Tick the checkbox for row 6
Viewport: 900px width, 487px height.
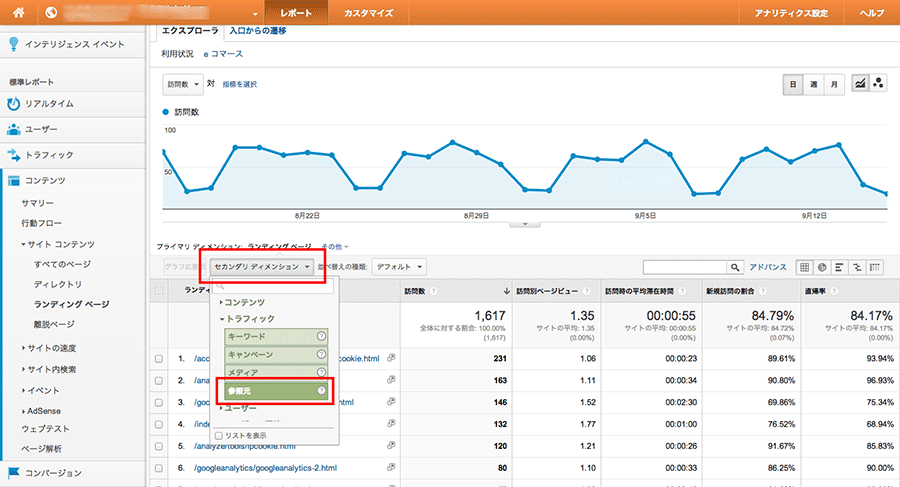pyautogui.click(x=159, y=467)
